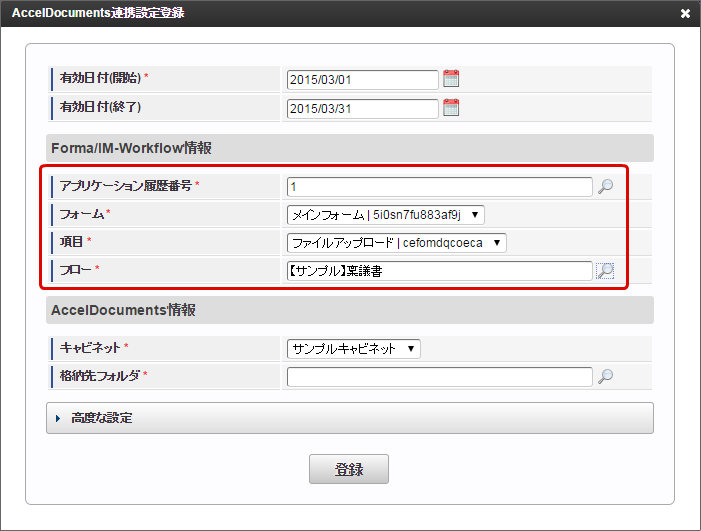This screenshot has height=531, width=701.
Task: Open the フォーム dropdown
Action: click(385, 215)
